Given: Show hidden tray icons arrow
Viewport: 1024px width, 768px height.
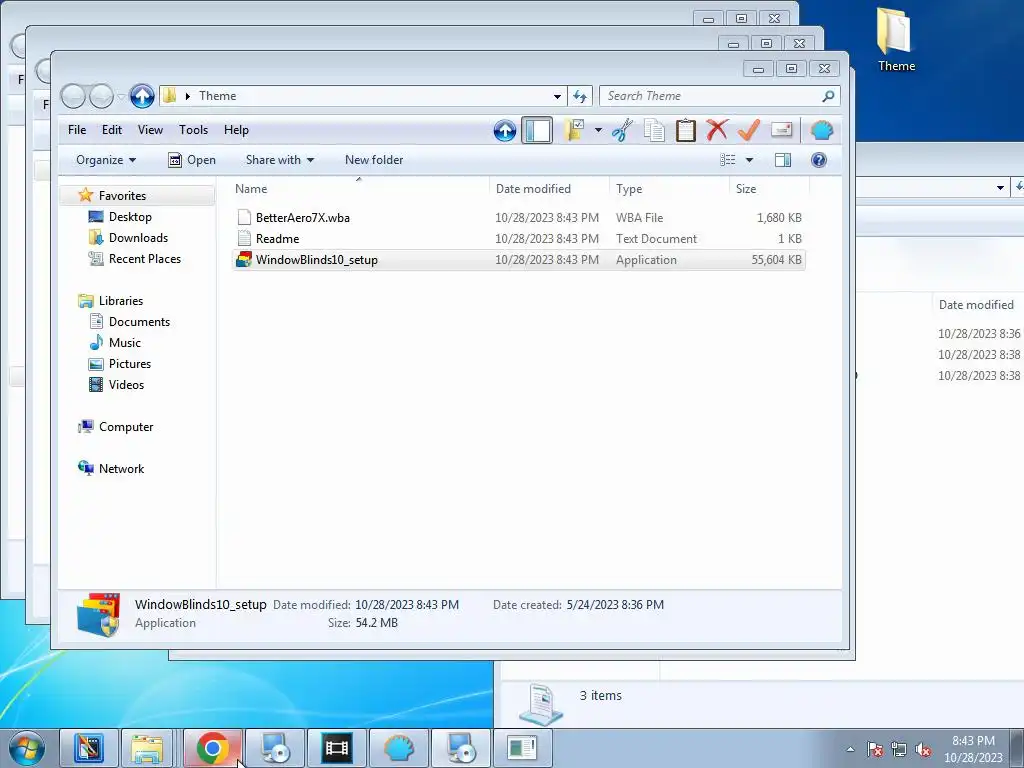Looking at the screenshot, I should (x=850, y=750).
